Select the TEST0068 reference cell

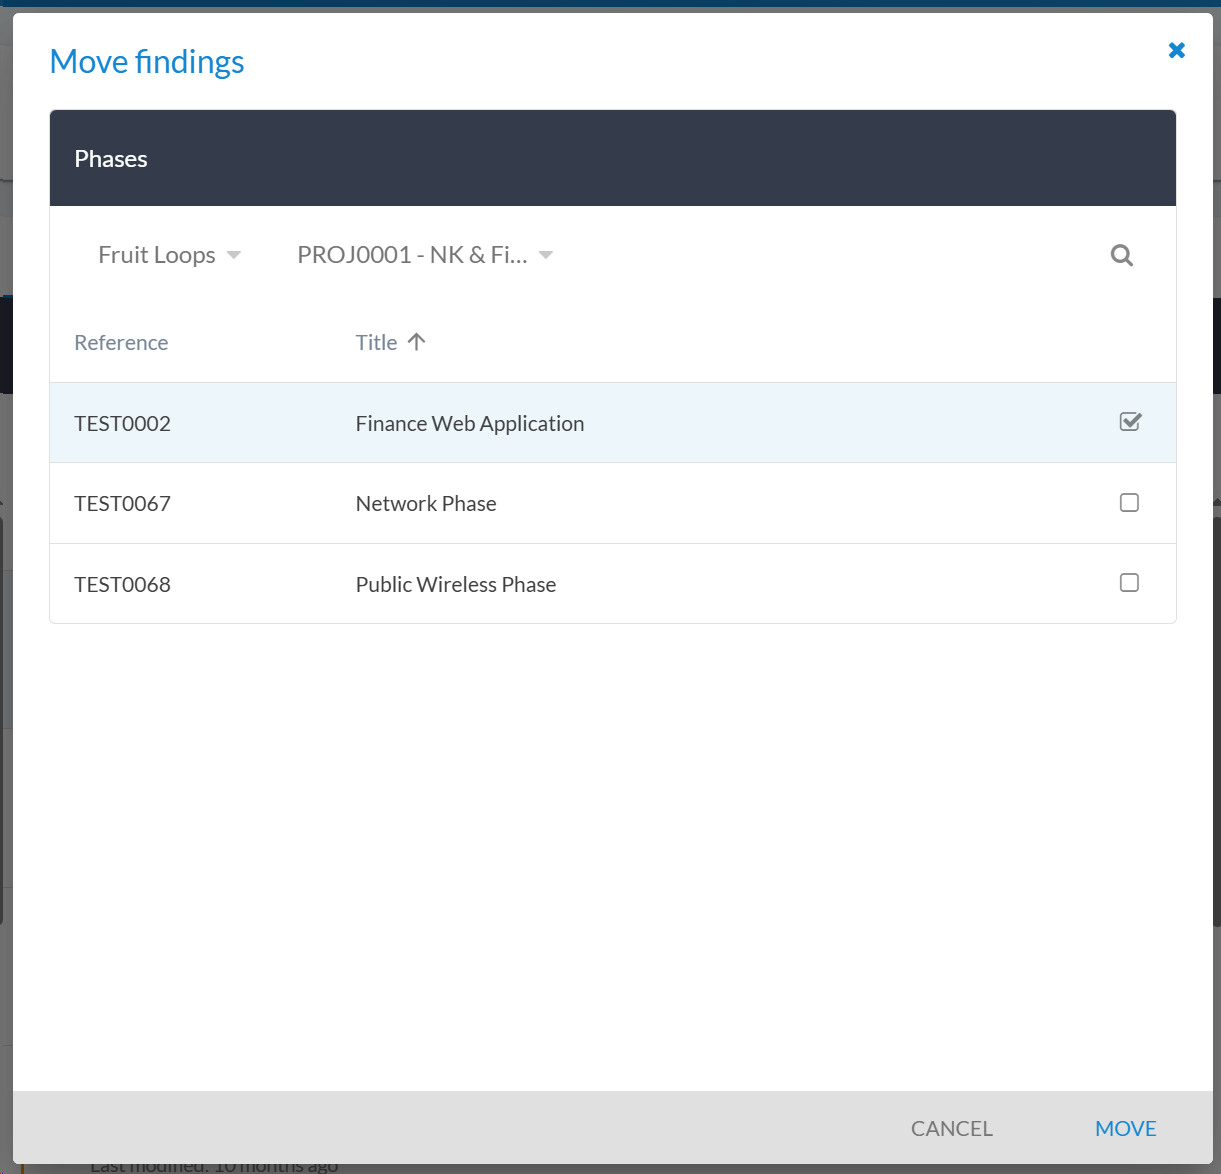122,585
